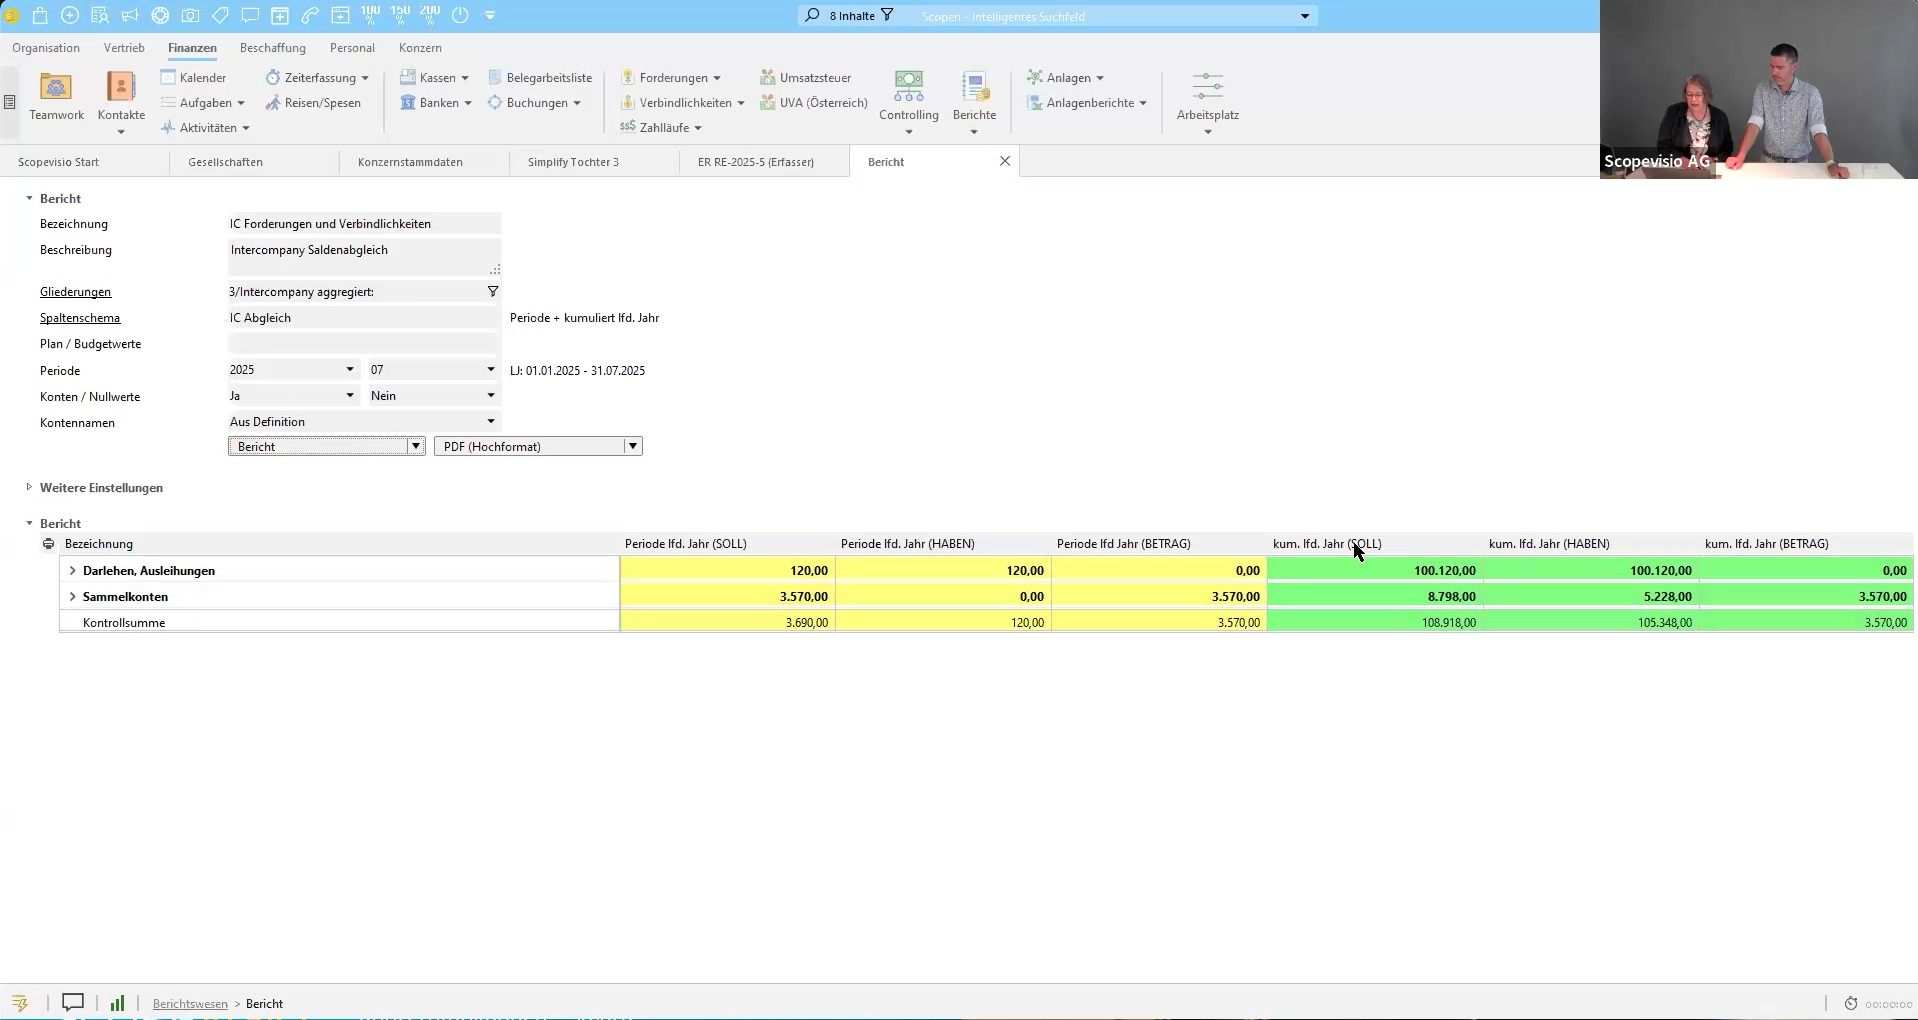Viewport: 1918px width, 1020px height.
Task: Click the comment icon in status bar
Action: (x=73, y=1002)
